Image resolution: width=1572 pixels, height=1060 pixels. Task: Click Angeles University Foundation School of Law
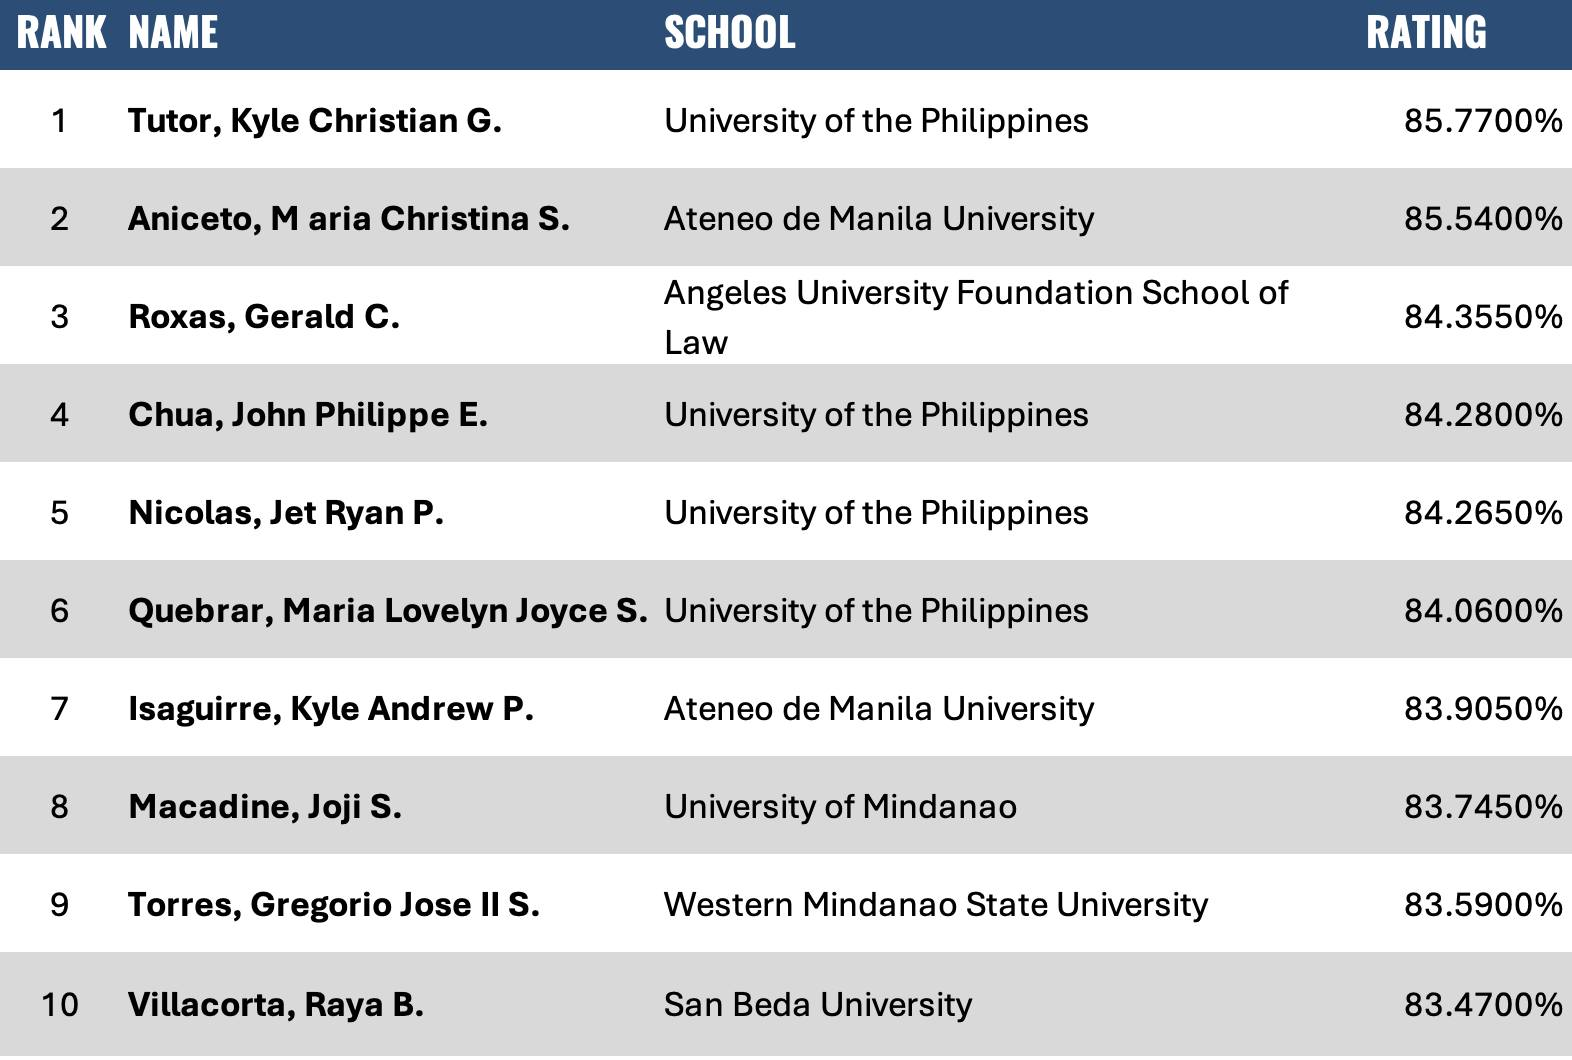click(975, 317)
